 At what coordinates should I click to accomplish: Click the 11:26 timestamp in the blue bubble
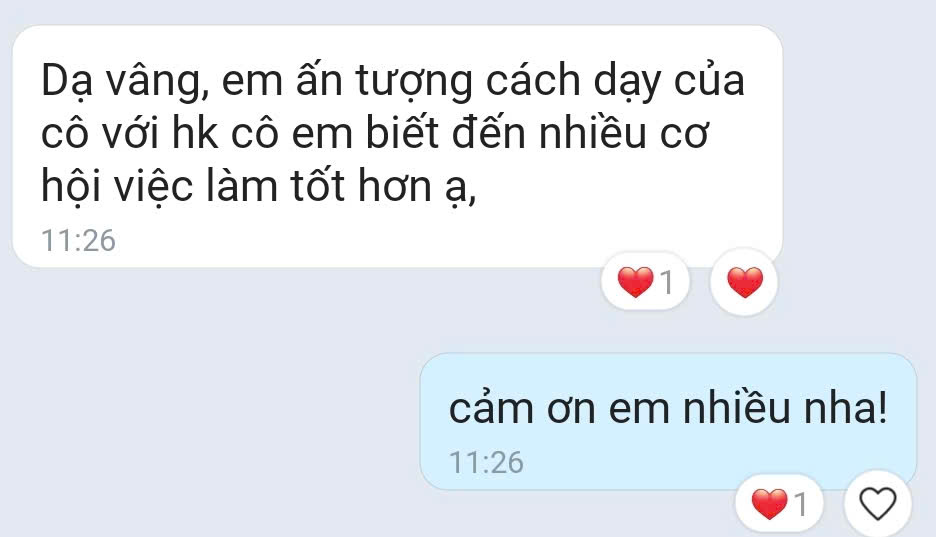(486, 462)
